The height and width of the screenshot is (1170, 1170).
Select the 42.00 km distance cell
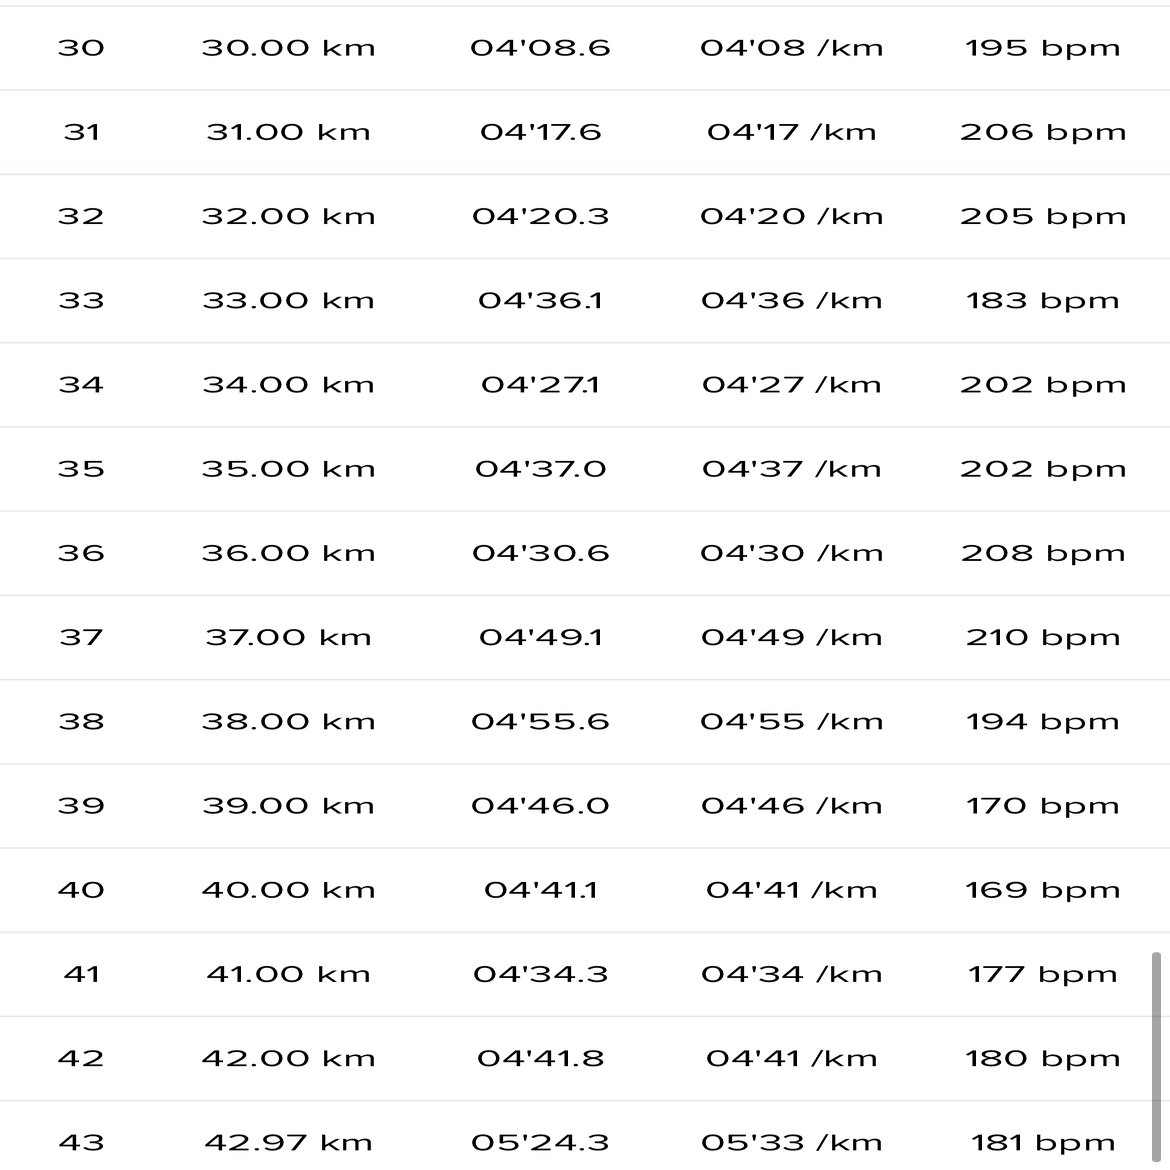point(288,1059)
